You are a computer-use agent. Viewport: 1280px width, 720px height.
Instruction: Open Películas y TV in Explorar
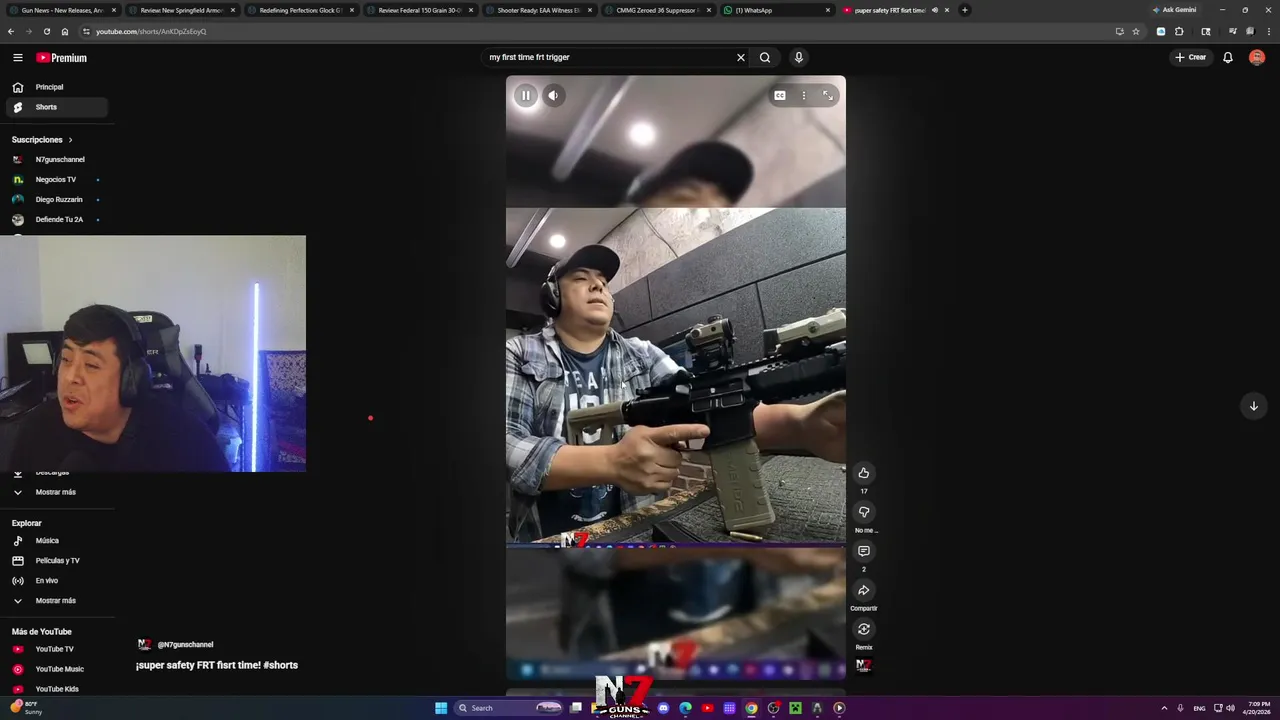point(57,561)
